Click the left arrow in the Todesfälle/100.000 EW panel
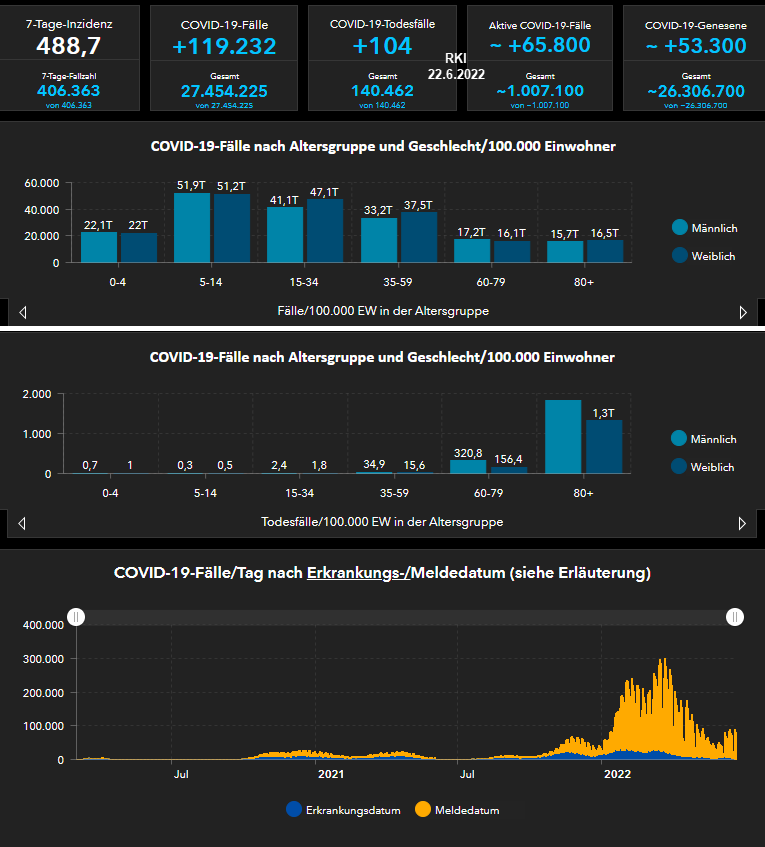This screenshot has height=847, width=765. coord(23,523)
